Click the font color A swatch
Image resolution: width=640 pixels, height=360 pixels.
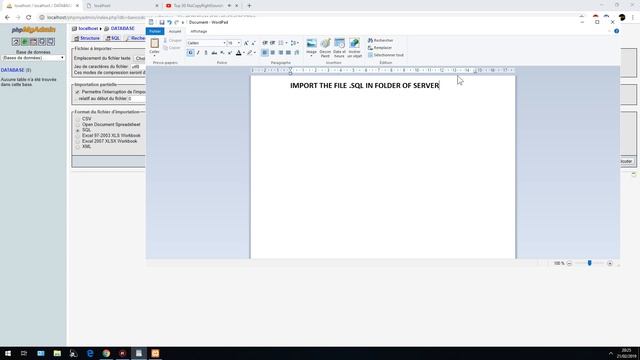coord(239,53)
